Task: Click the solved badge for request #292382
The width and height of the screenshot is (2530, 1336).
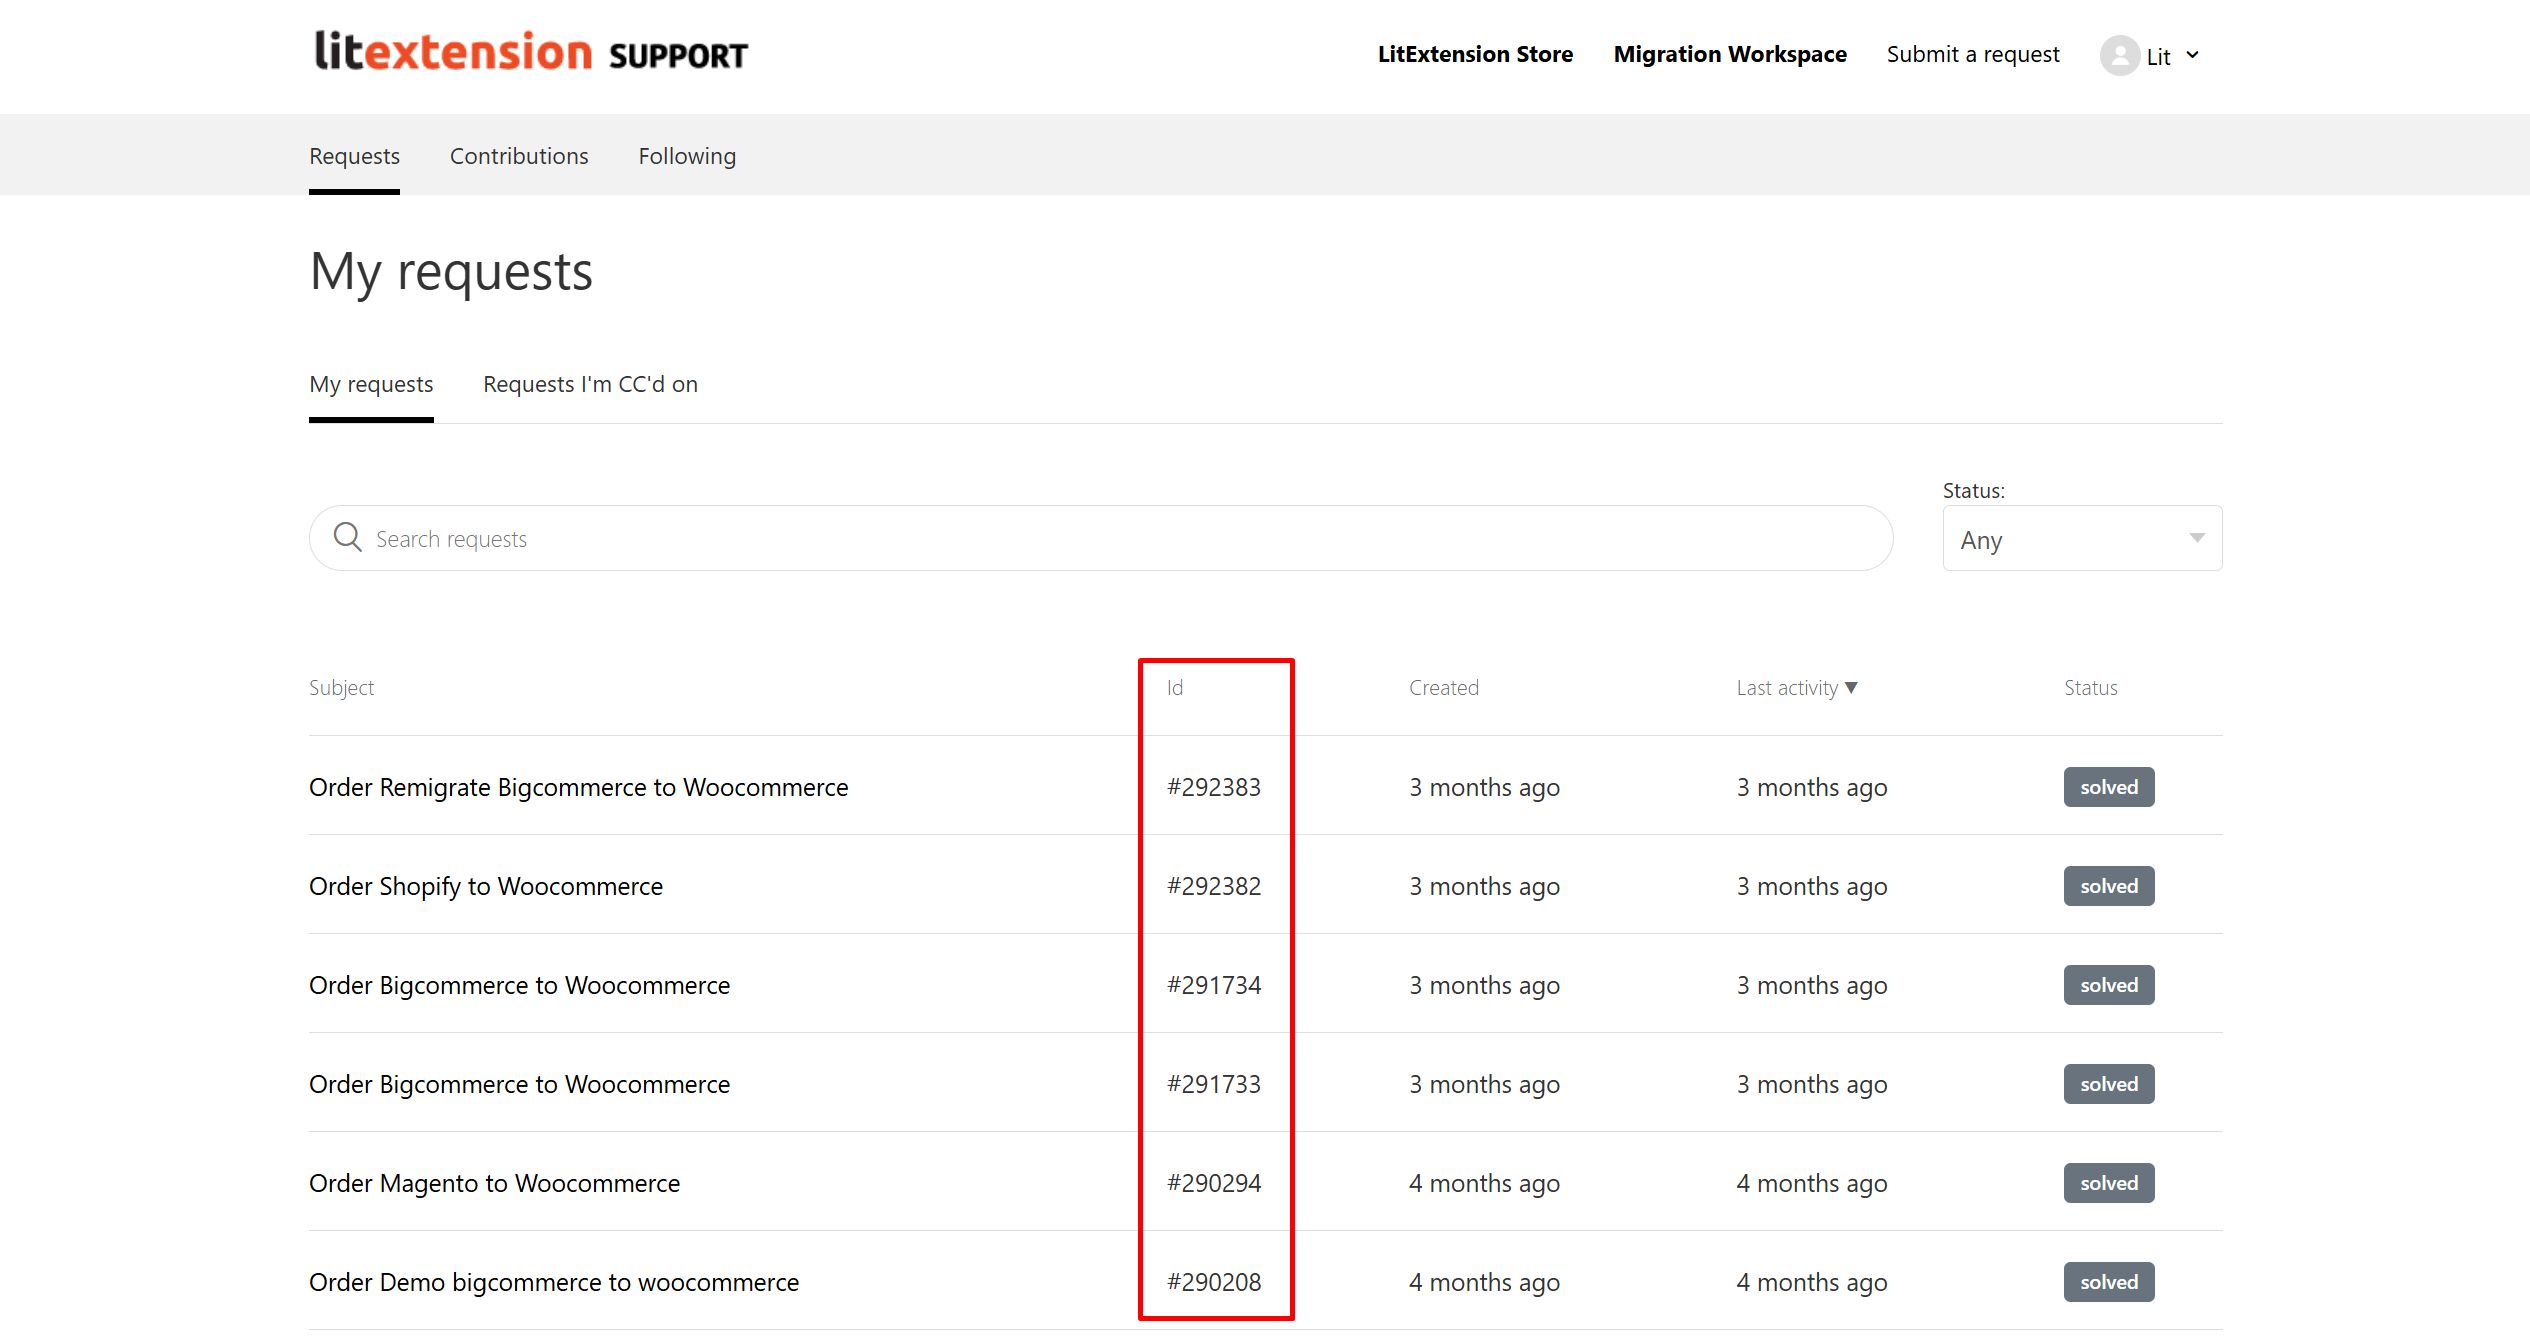Action: 2109,886
